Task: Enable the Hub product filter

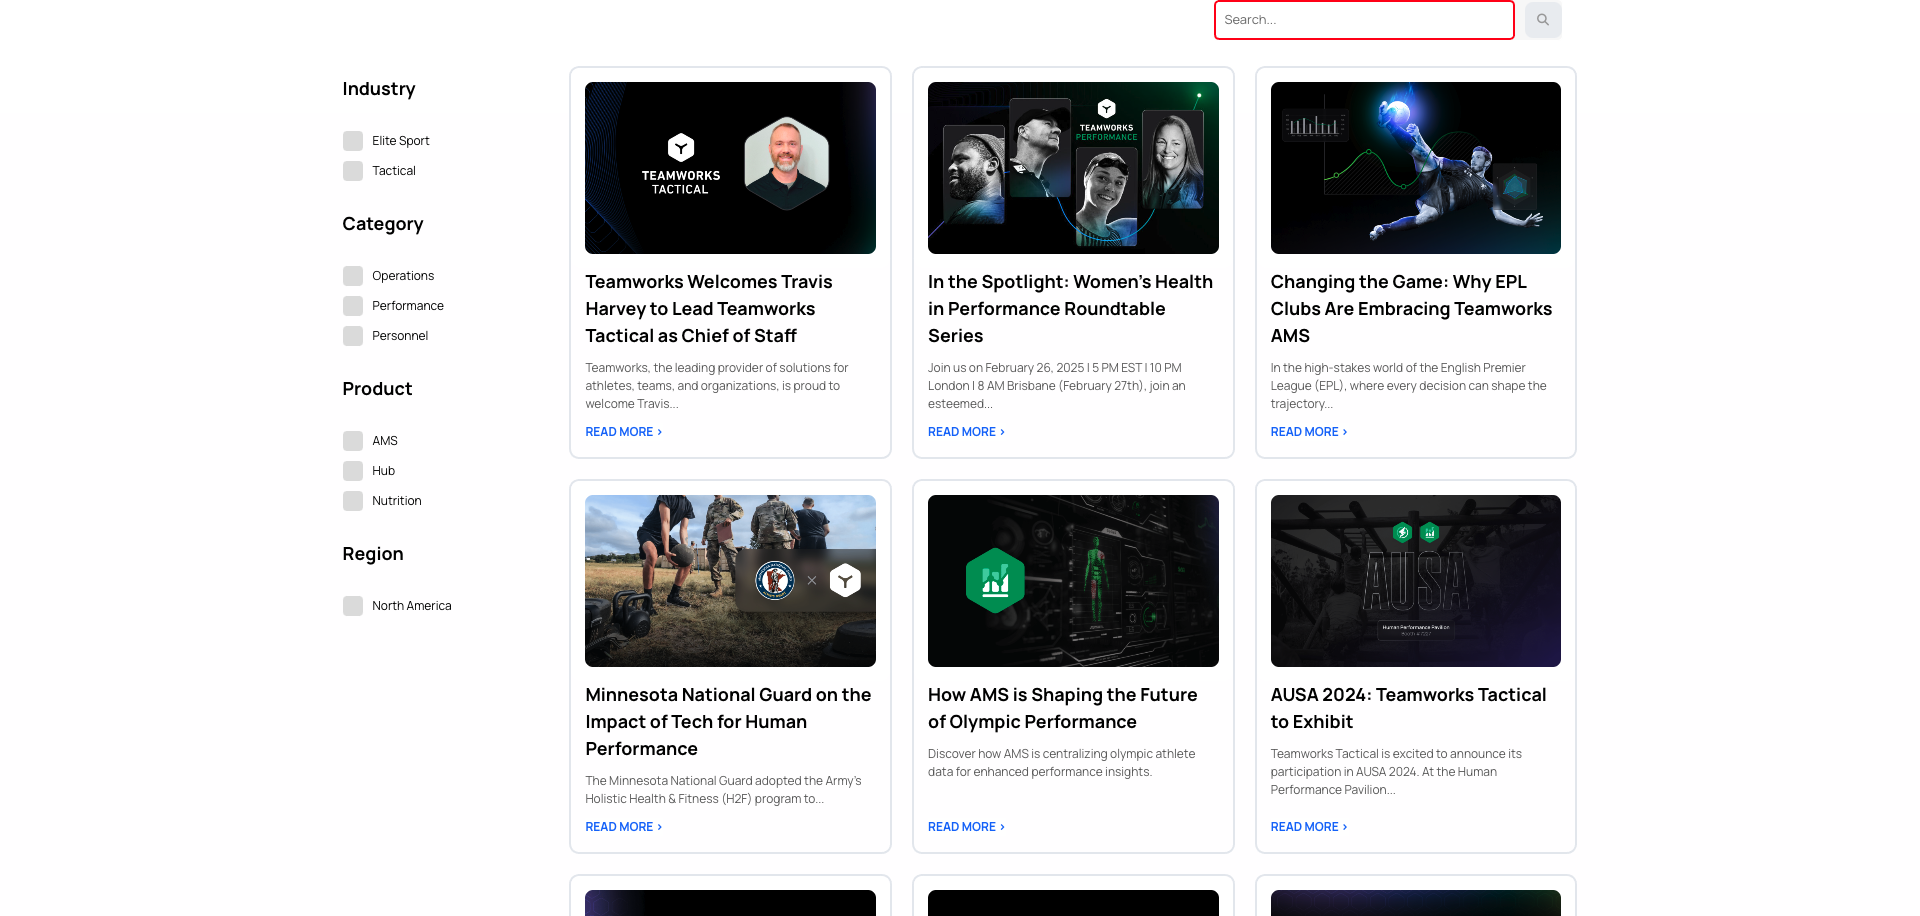Action: tap(352, 470)
